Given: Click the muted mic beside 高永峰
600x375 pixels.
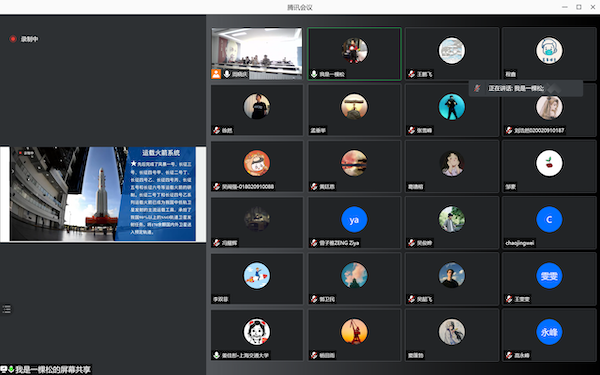Looking at the screenshot, I should pyautogui.click(x=509, y=355).
